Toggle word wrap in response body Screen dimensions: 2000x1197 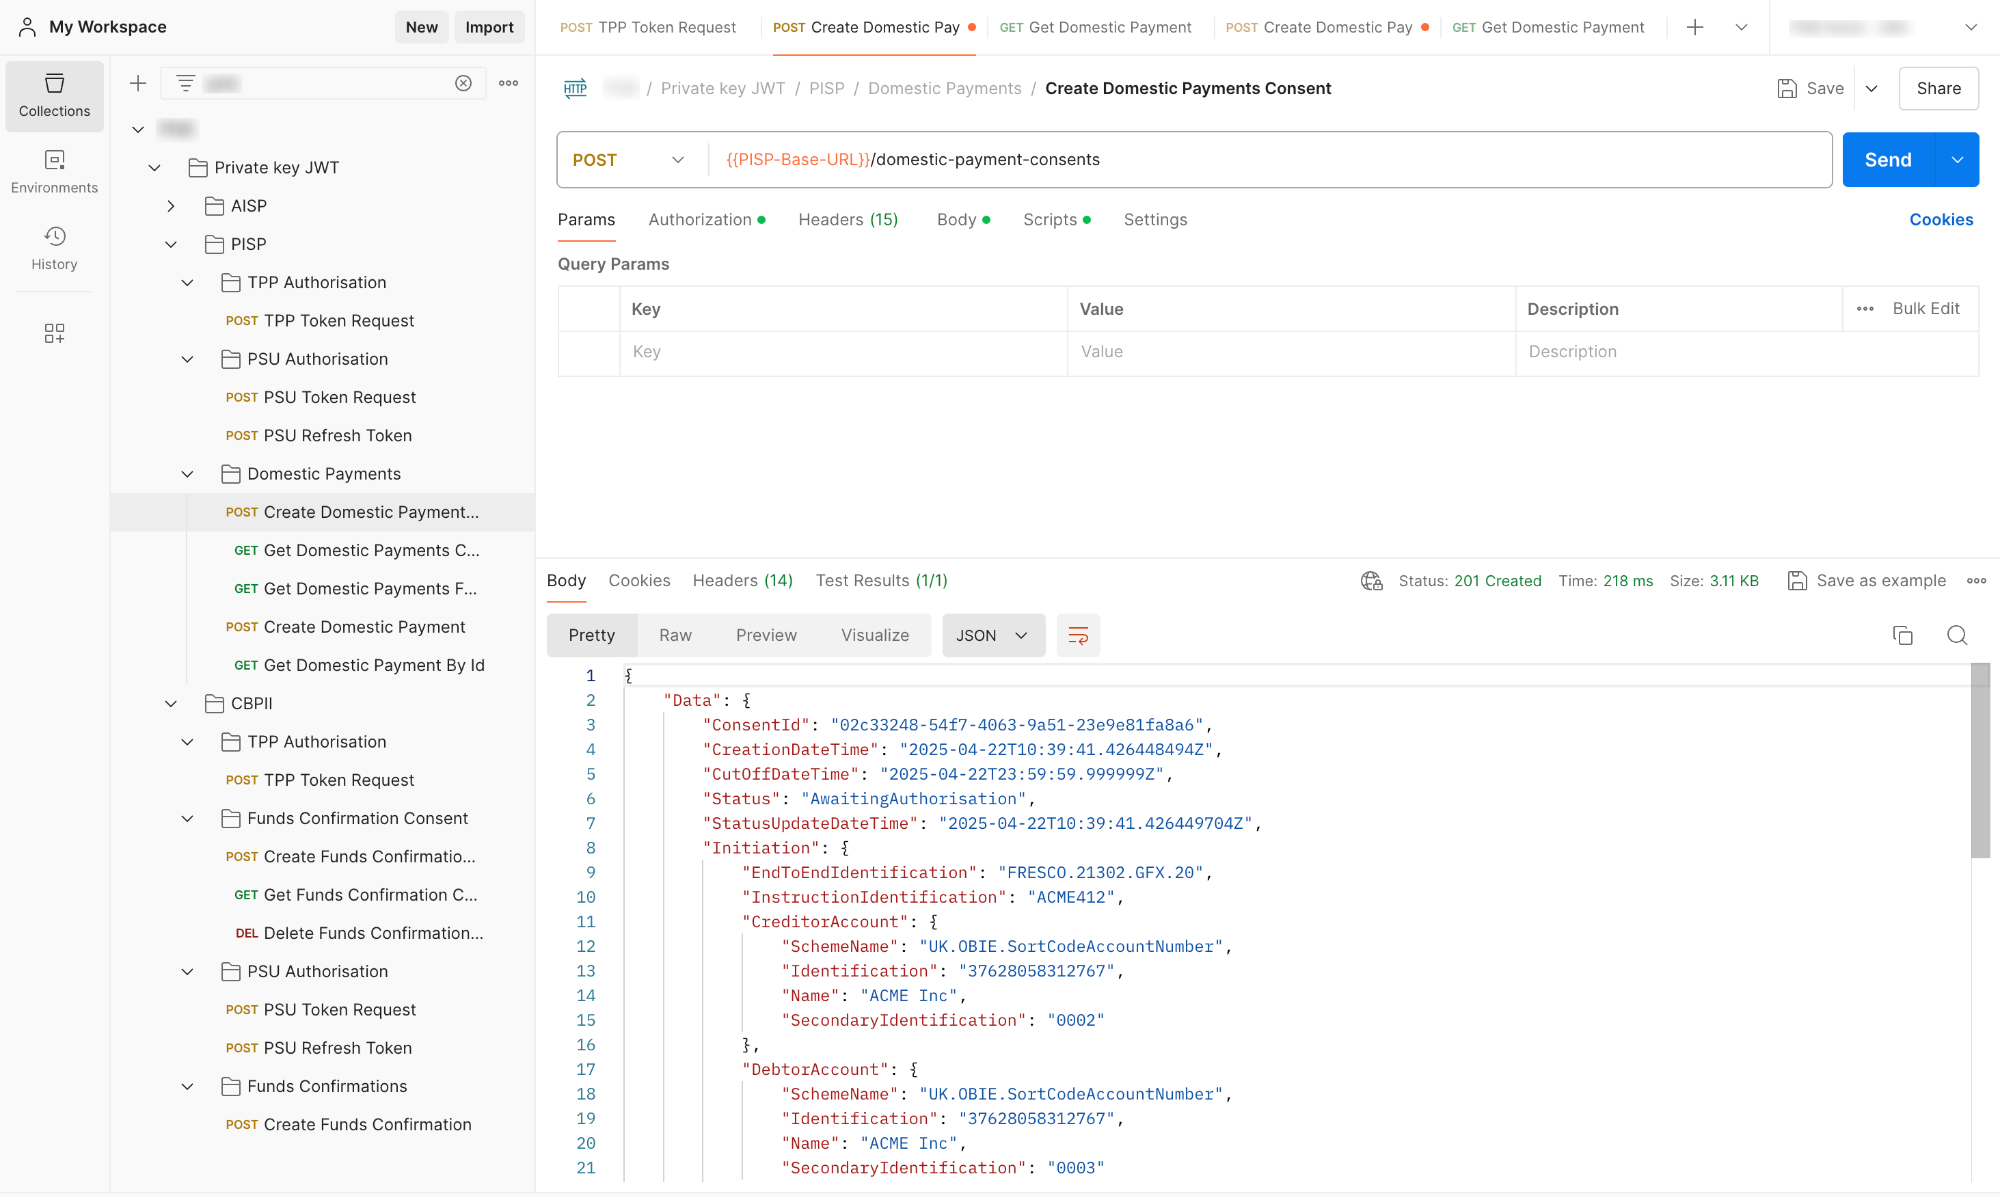click(x=1078, y=635)
